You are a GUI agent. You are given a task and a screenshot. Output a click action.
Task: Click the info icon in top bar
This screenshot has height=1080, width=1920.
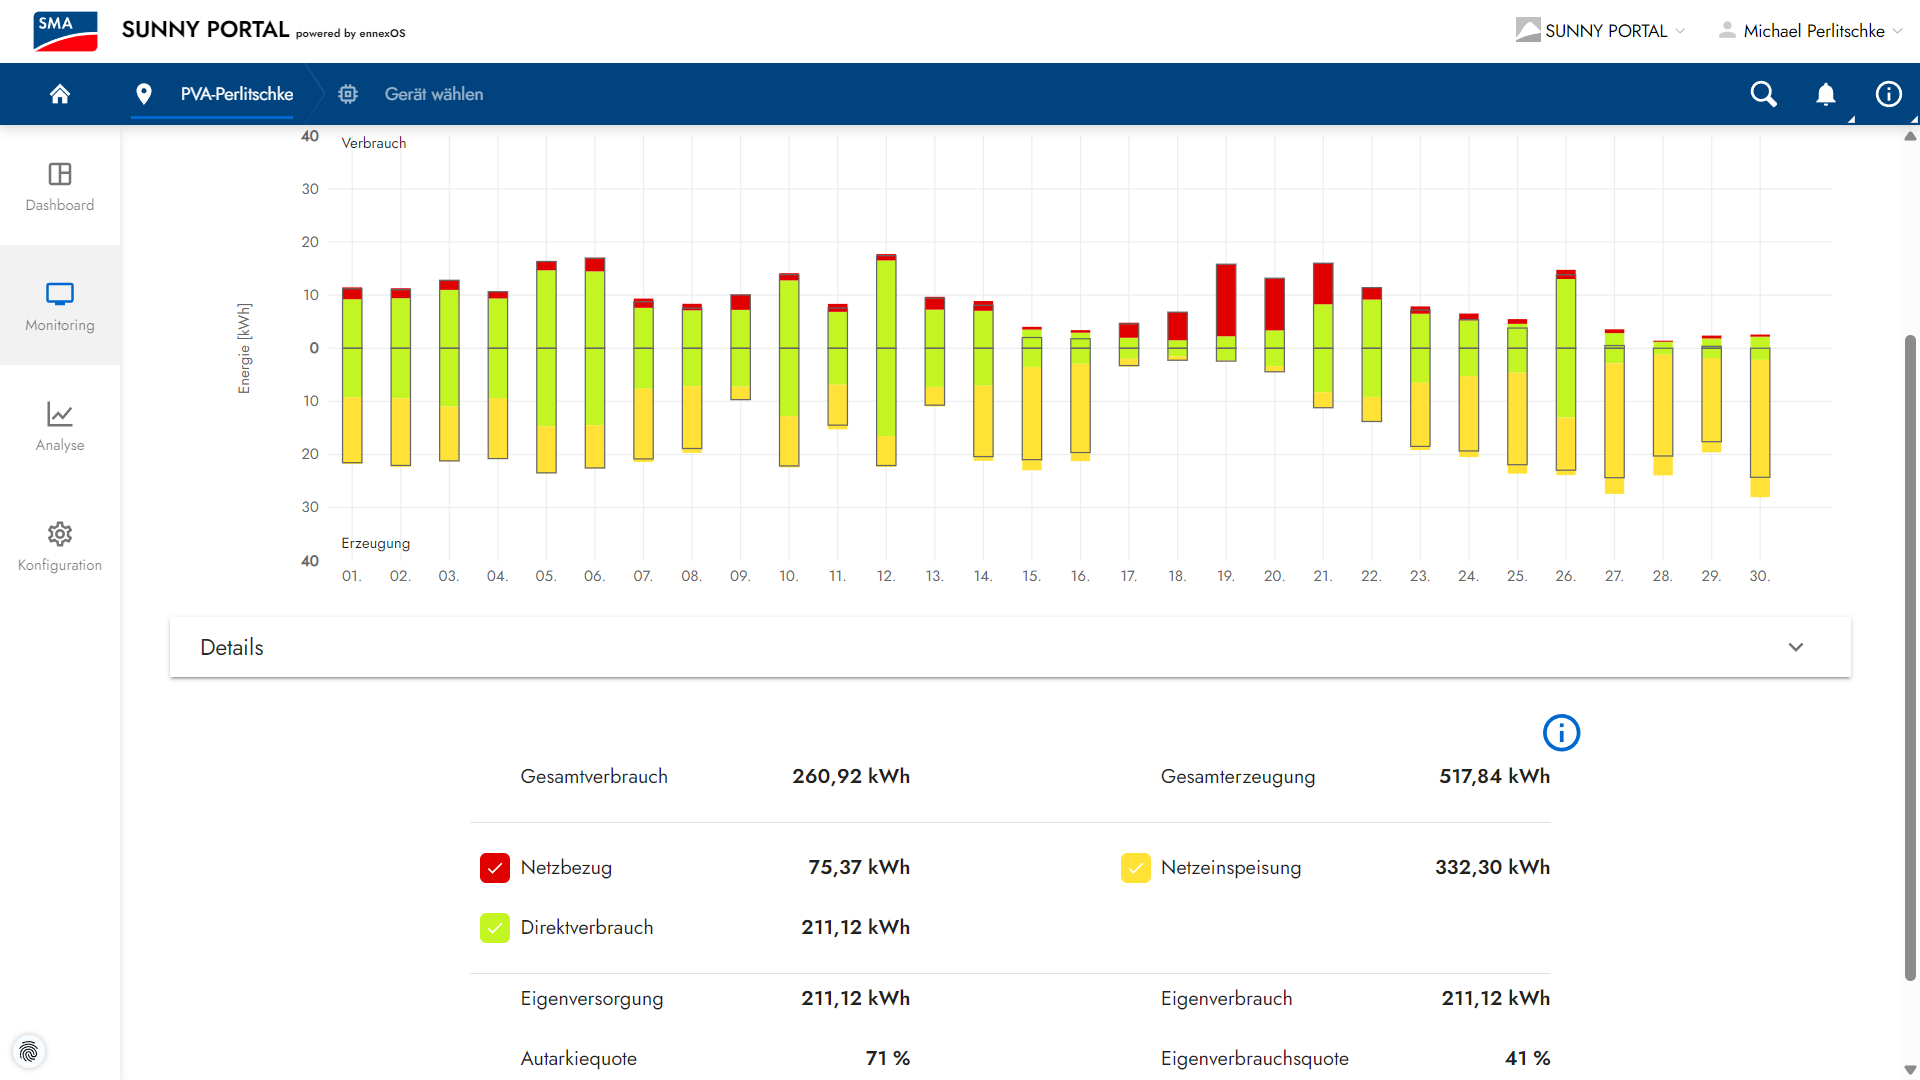[1888, 94]
